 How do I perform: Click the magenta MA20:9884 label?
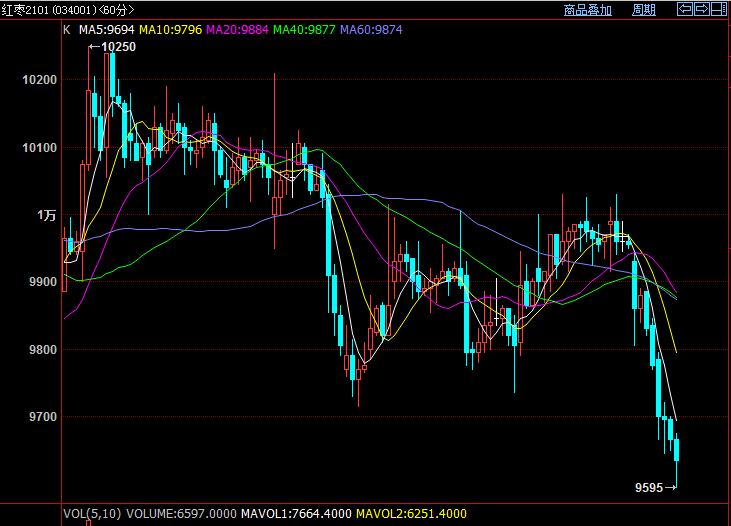click(237, 30)
